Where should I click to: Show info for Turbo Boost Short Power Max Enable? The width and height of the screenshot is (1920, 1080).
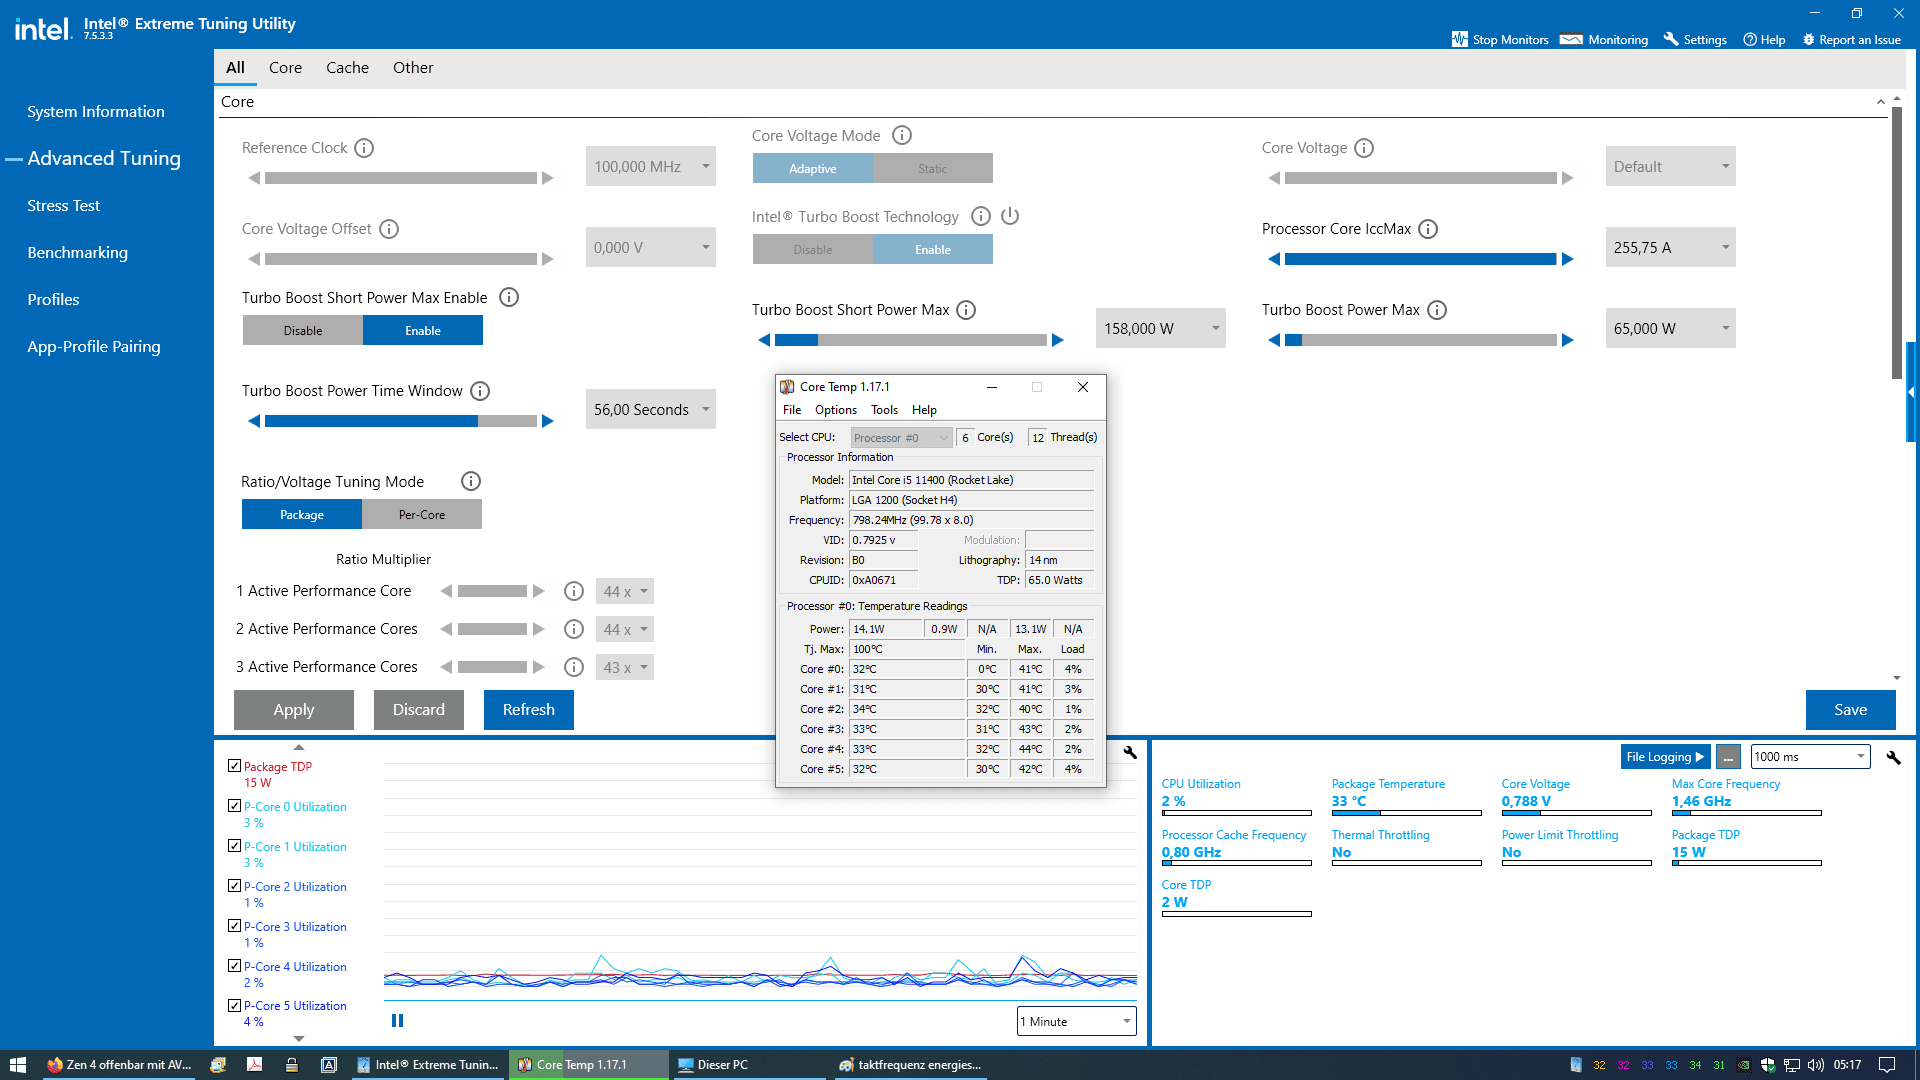[509, 297]
